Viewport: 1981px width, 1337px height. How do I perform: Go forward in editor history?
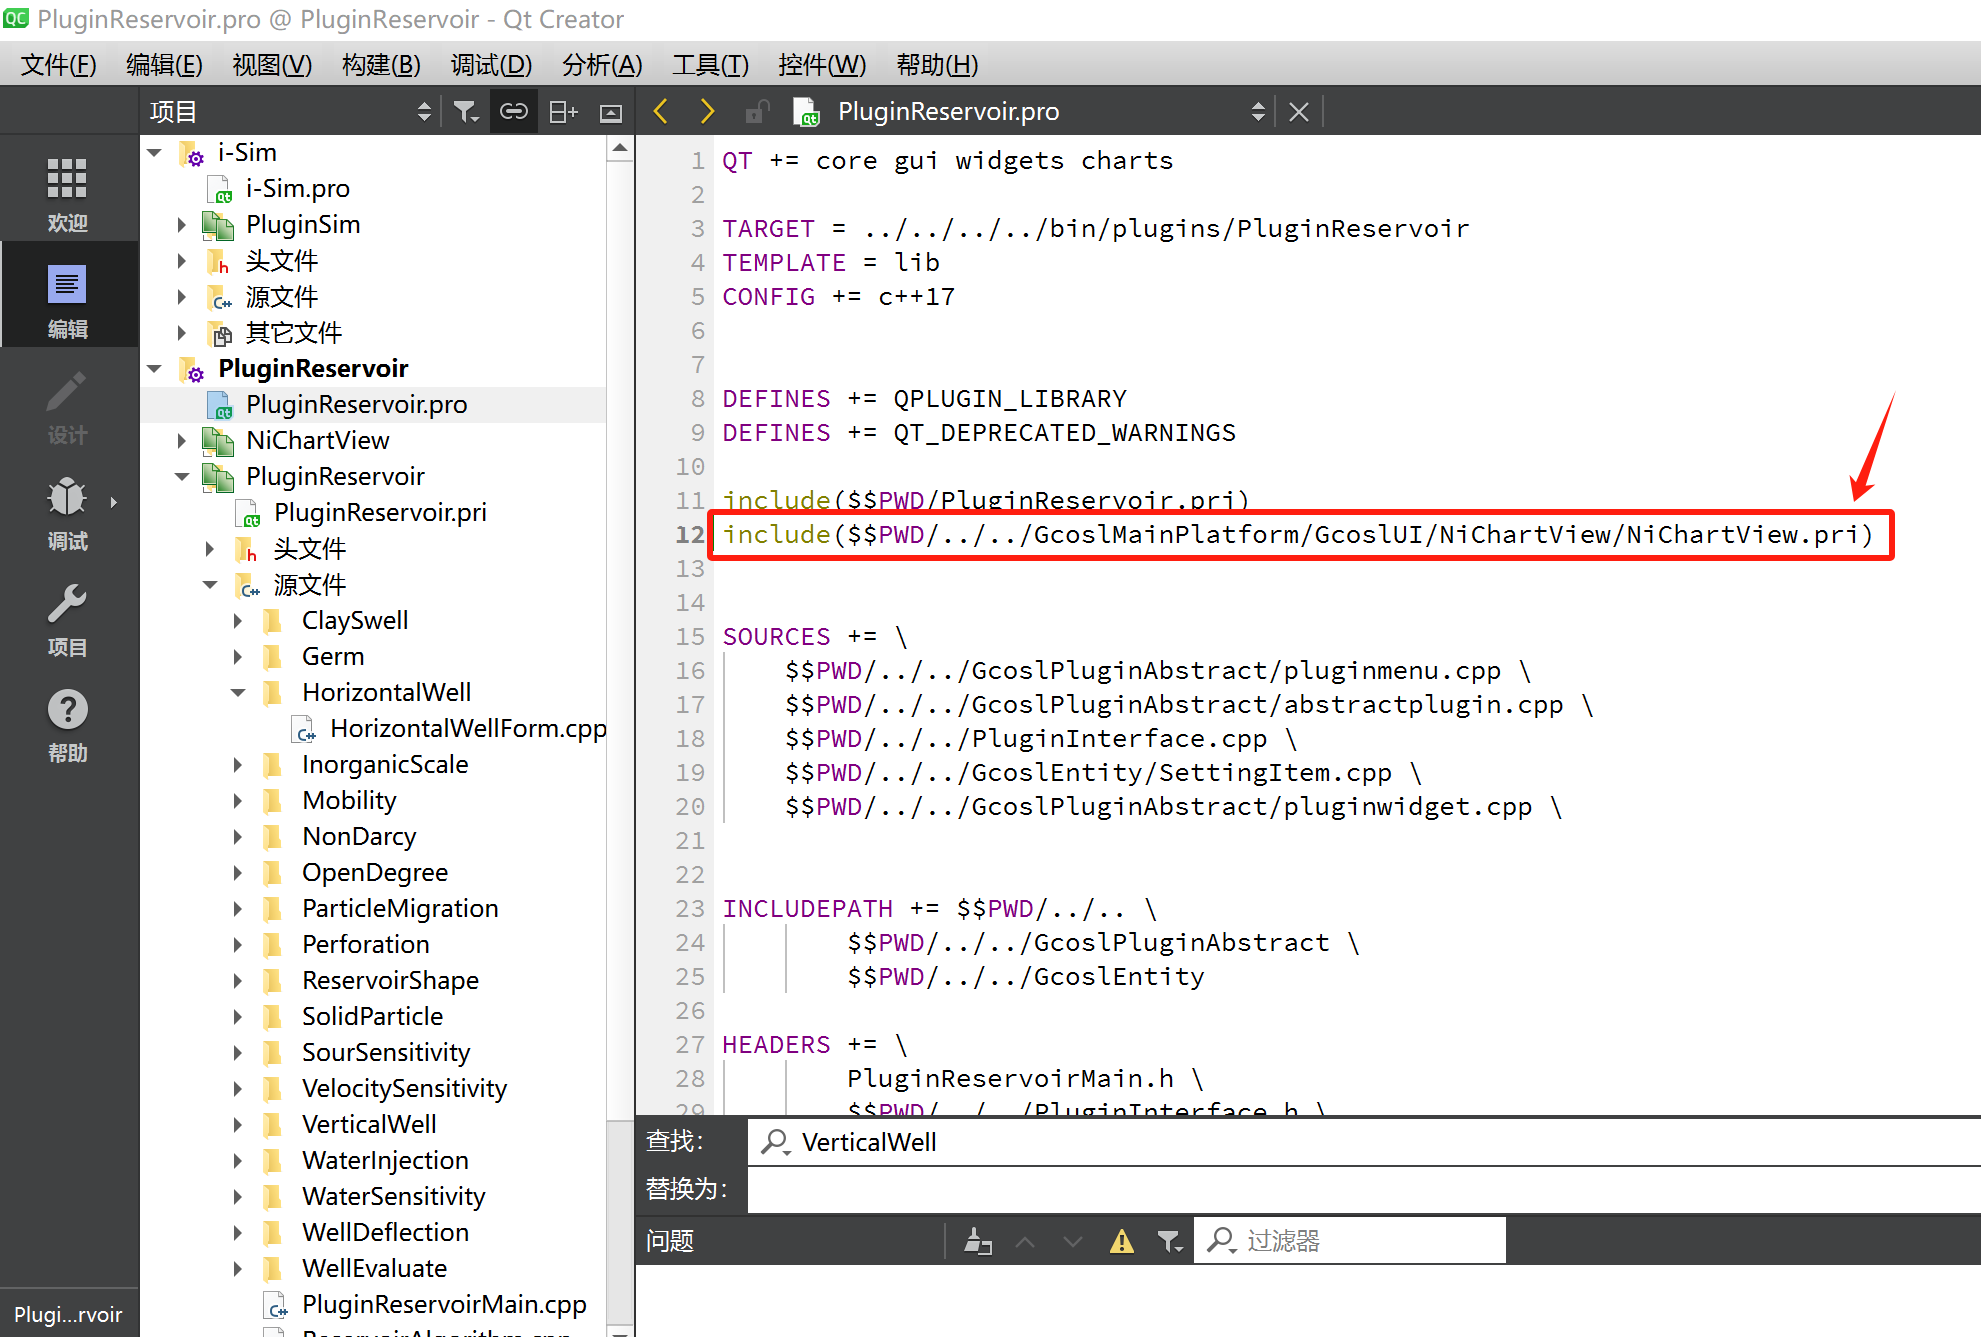[x=707, y=112]
